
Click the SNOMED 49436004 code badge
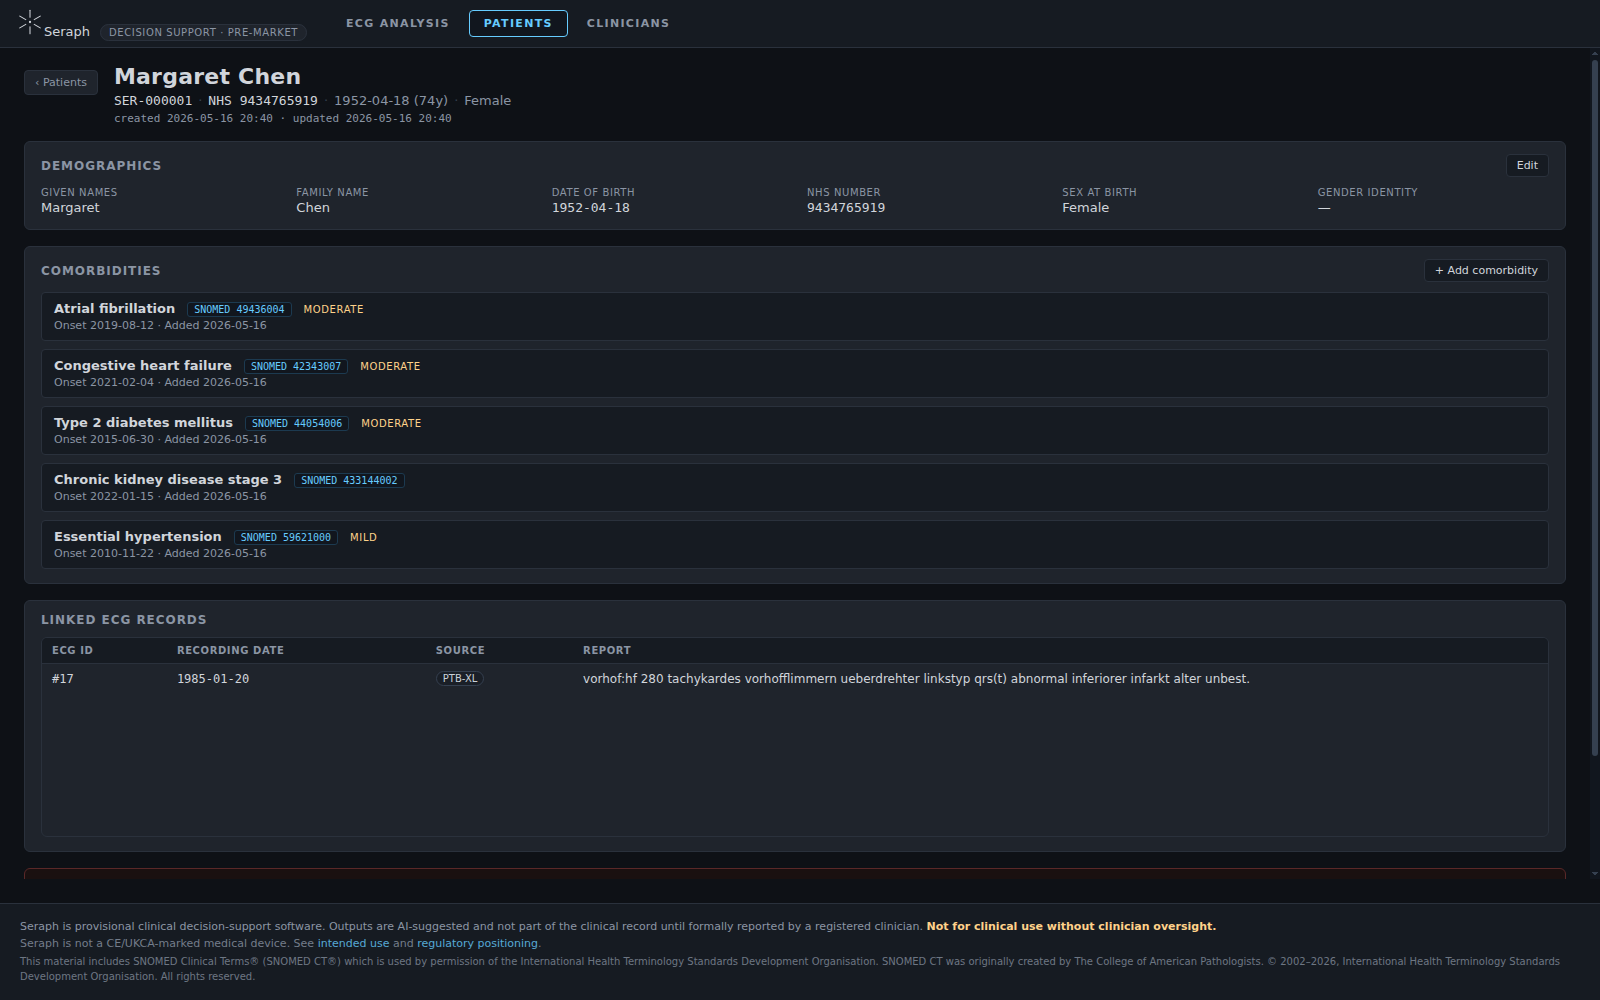[x=239, y=309]
